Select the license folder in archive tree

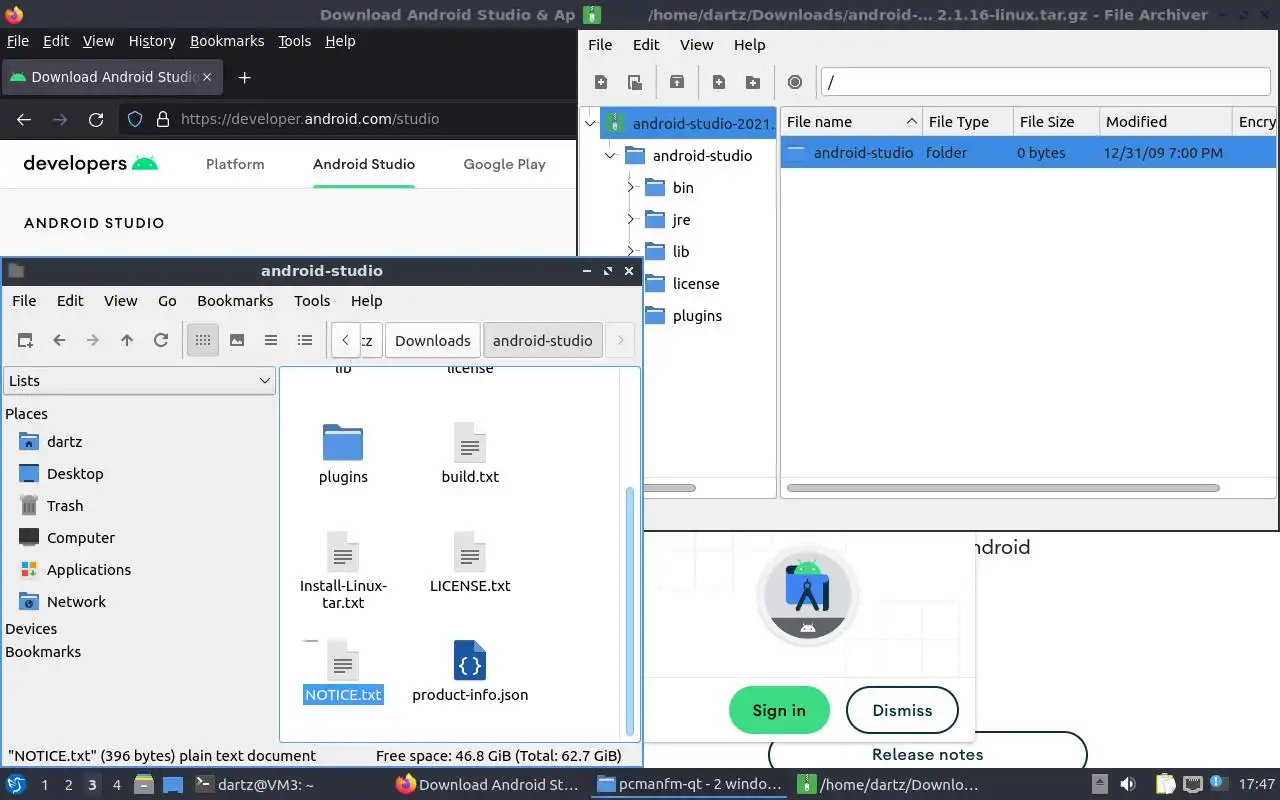pos(695,284)
